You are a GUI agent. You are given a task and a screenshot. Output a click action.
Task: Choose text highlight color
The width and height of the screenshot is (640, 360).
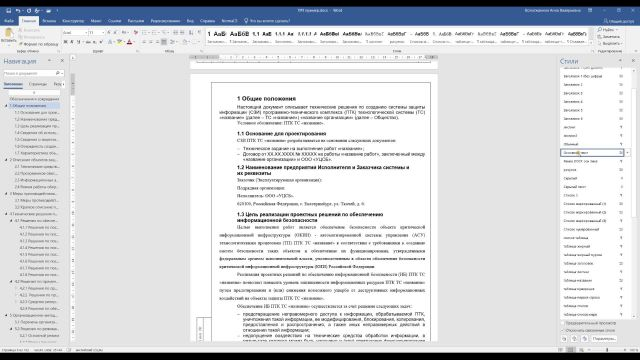pos(120,42)
